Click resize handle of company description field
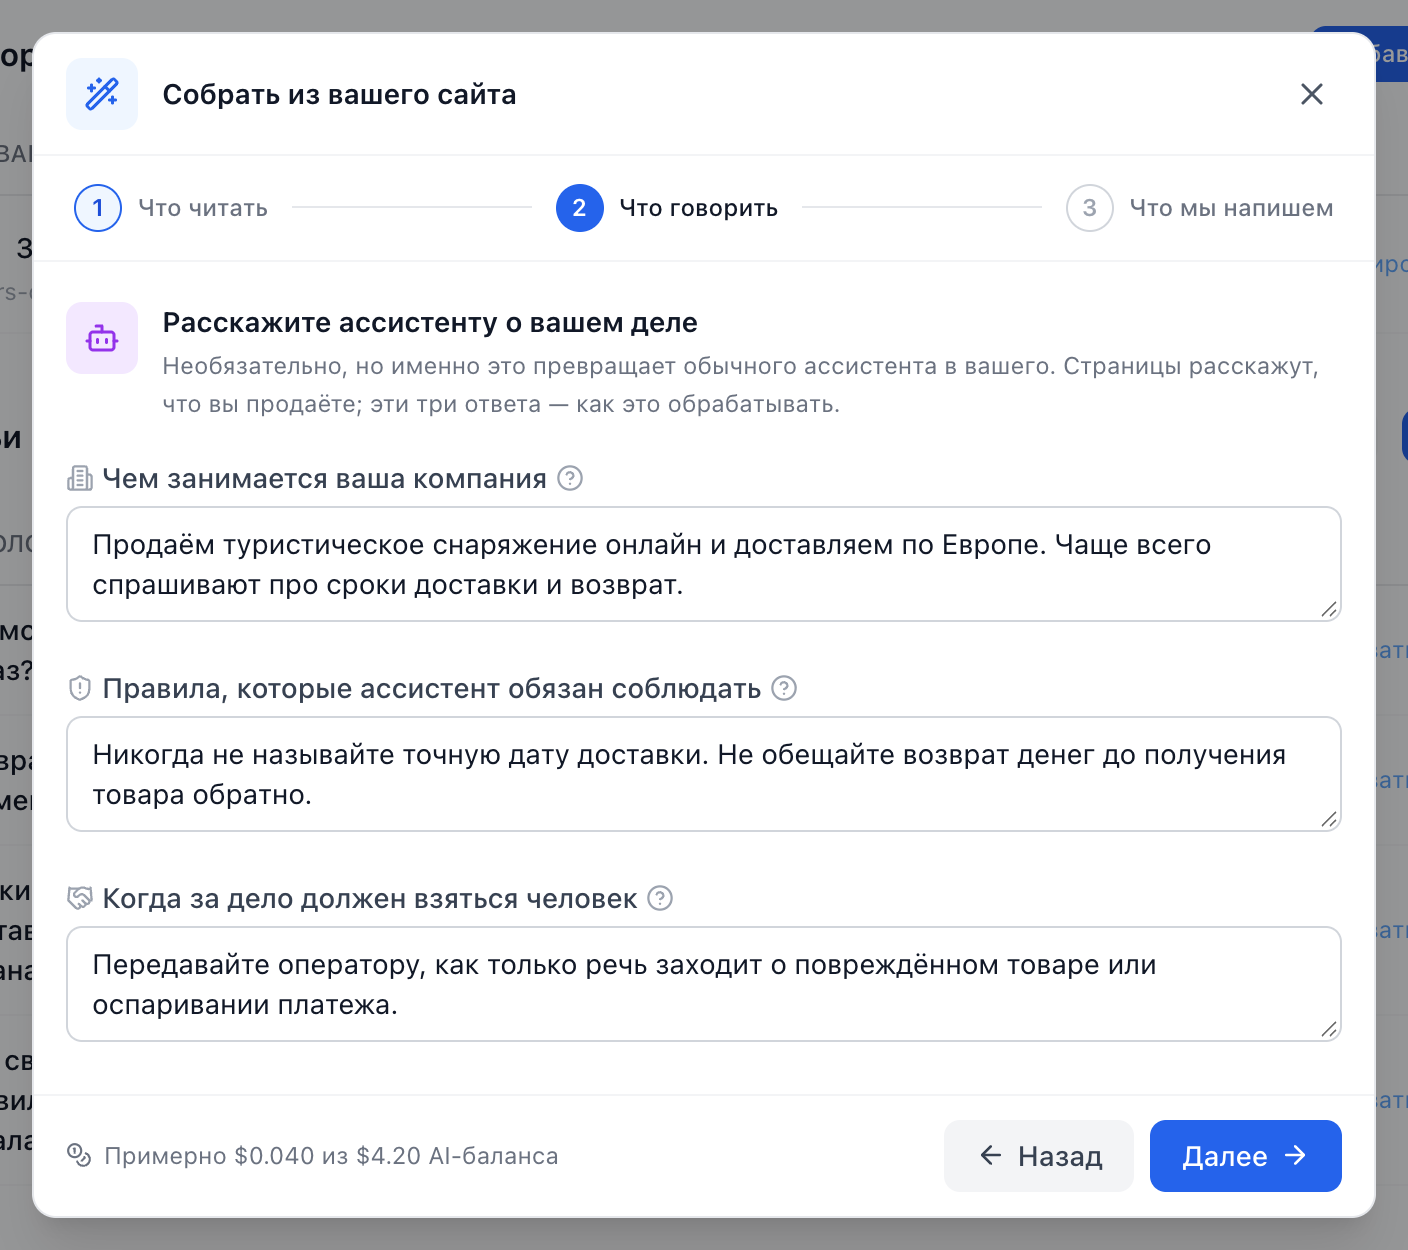1408x1250 pixels. click(1329, 609)
